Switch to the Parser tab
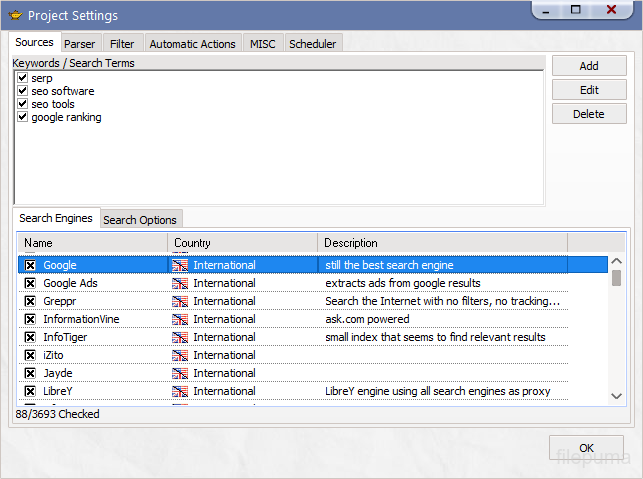Viewport: 643px width, 479px height. (x=79, y=44)
